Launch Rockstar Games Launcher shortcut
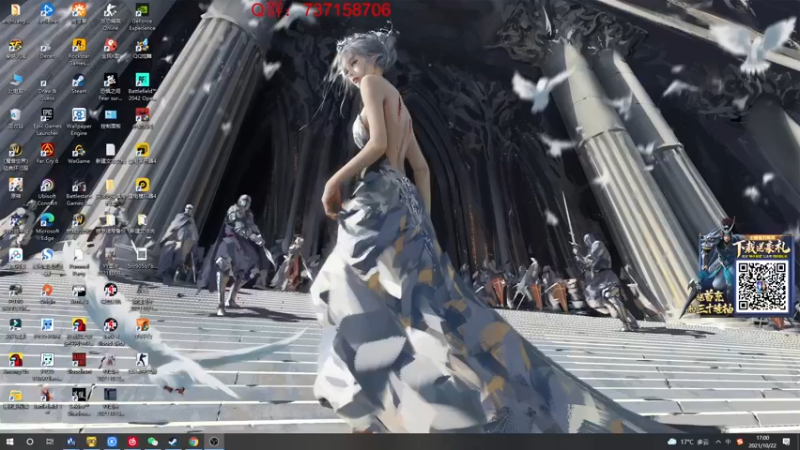The width and height of the screenshot is (800, 450). [x=79, y=51]
